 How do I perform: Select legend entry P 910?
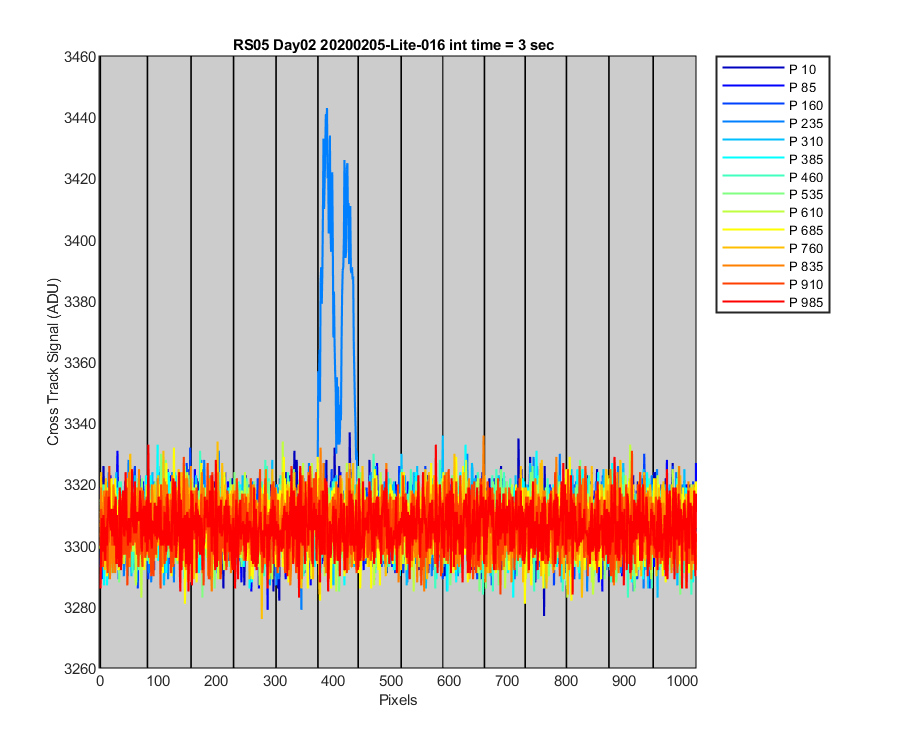pos(772,284)
